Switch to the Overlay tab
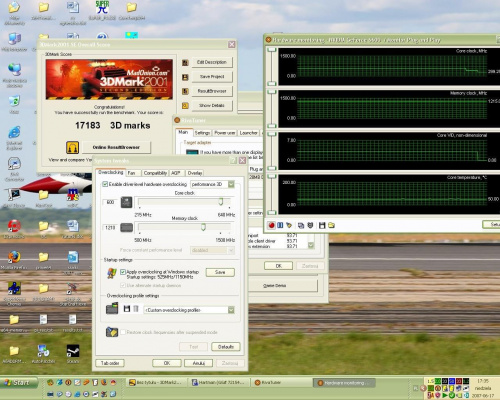The image size is (500, 400). point(195,173)
